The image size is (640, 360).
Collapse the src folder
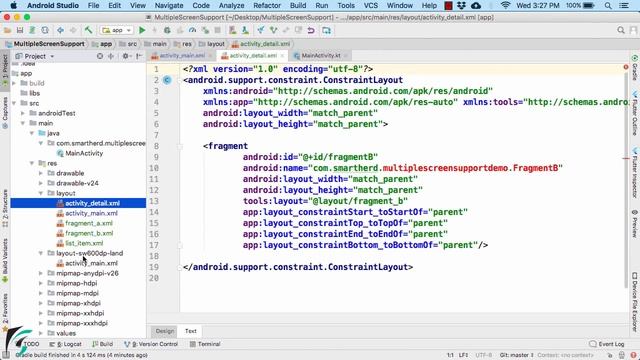click(x=15, y=103)
